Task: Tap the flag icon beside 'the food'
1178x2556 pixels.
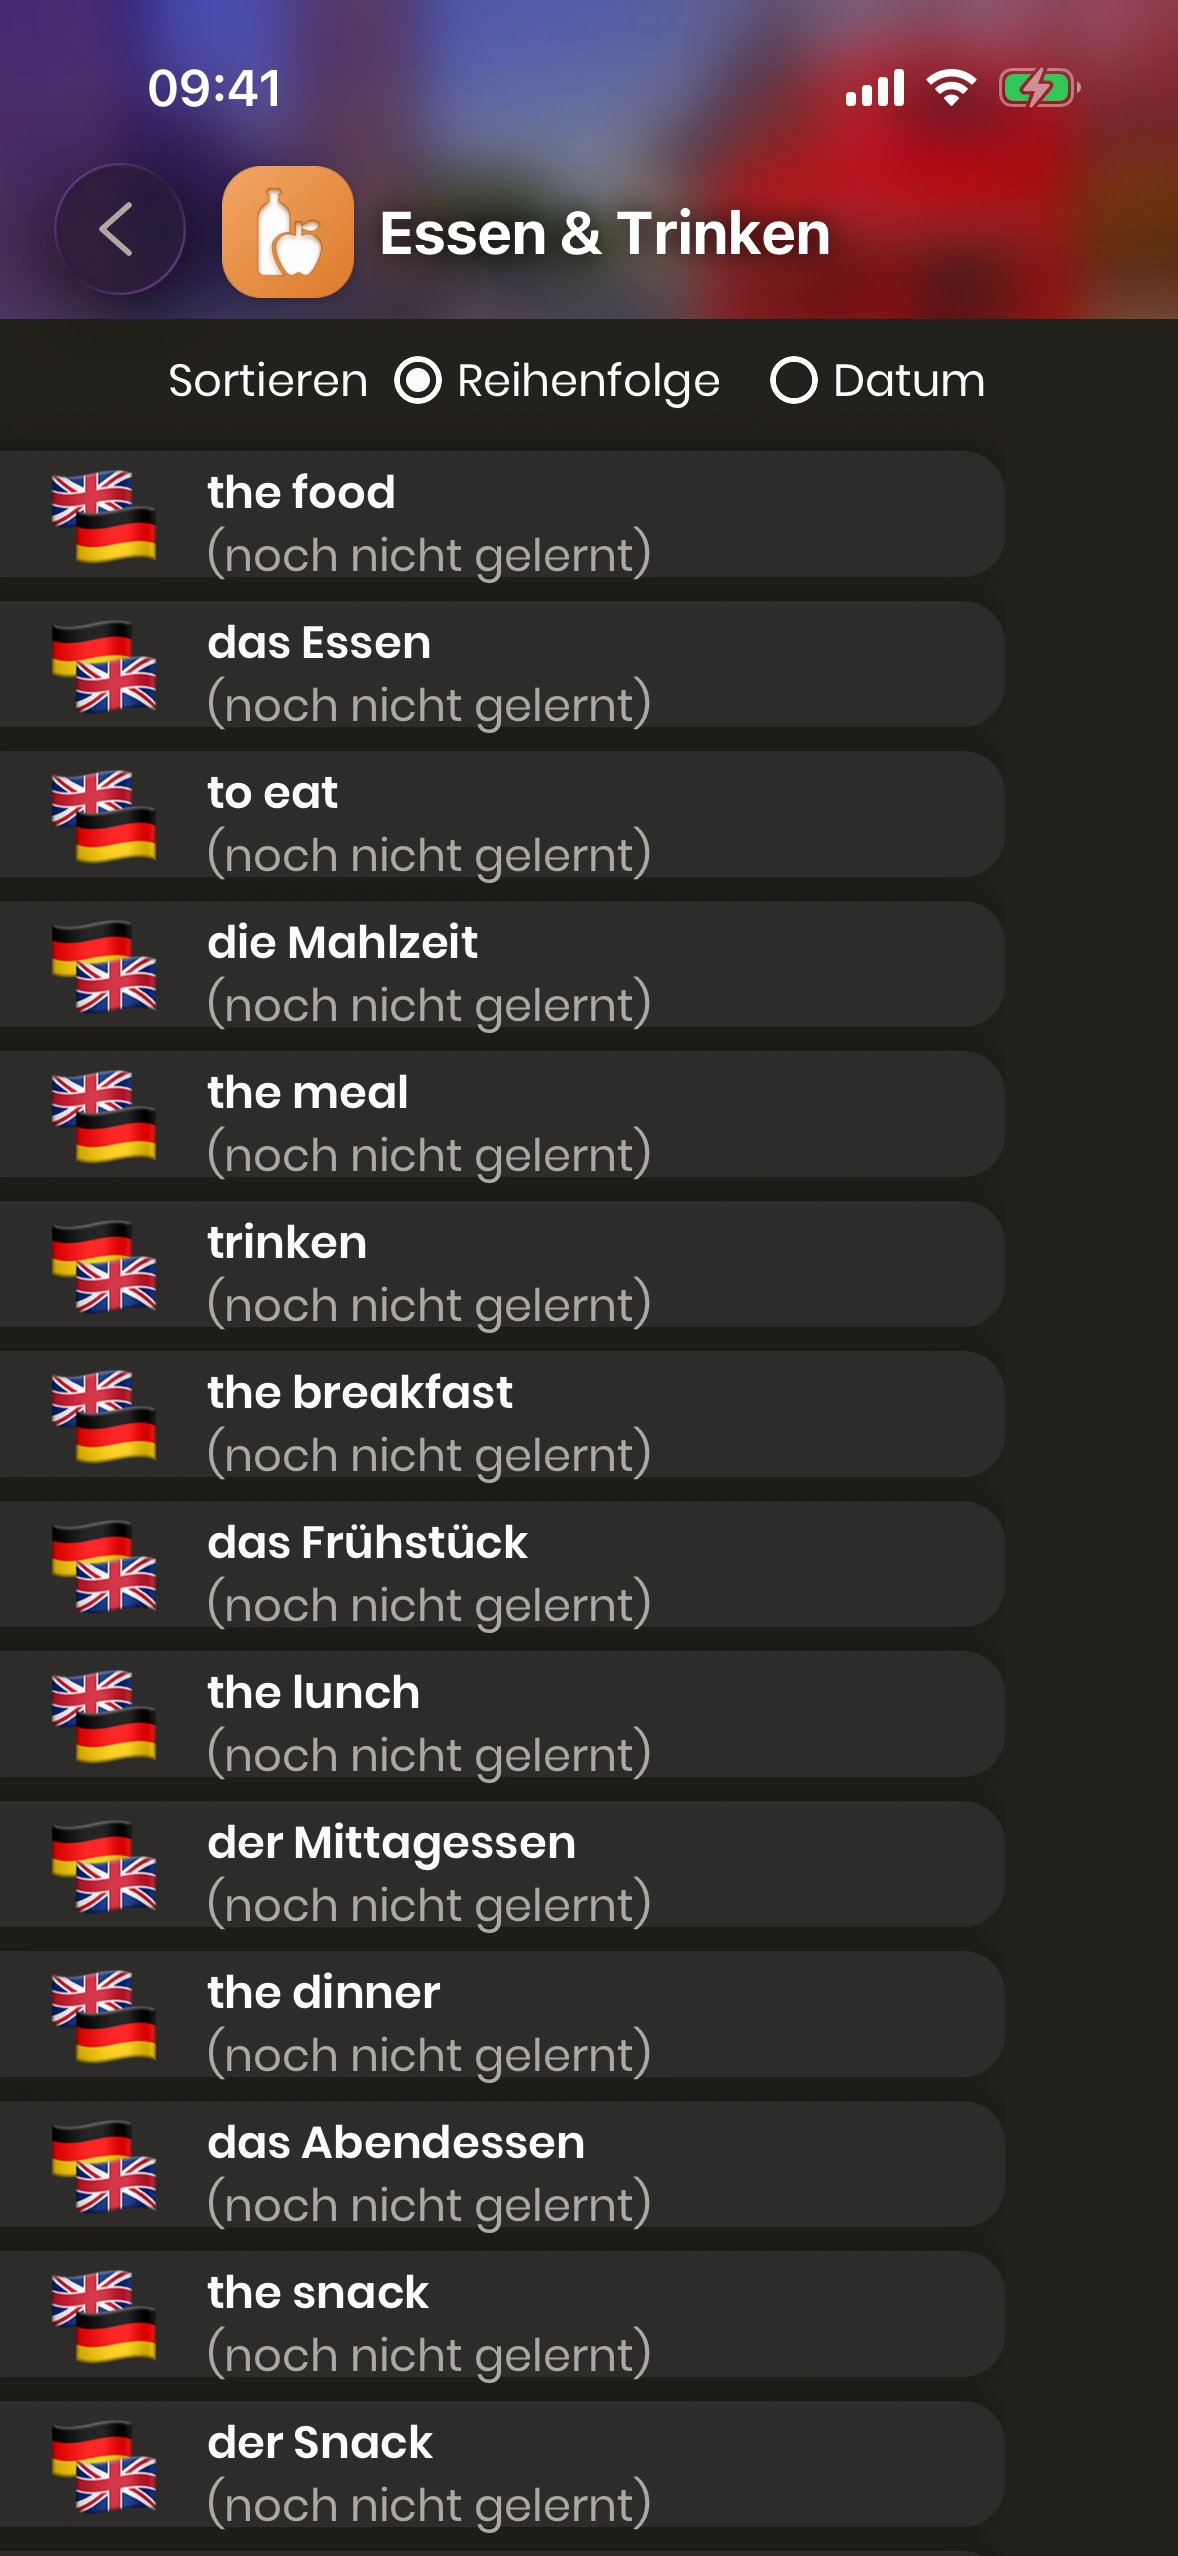Action: click(x=104, y=516)
